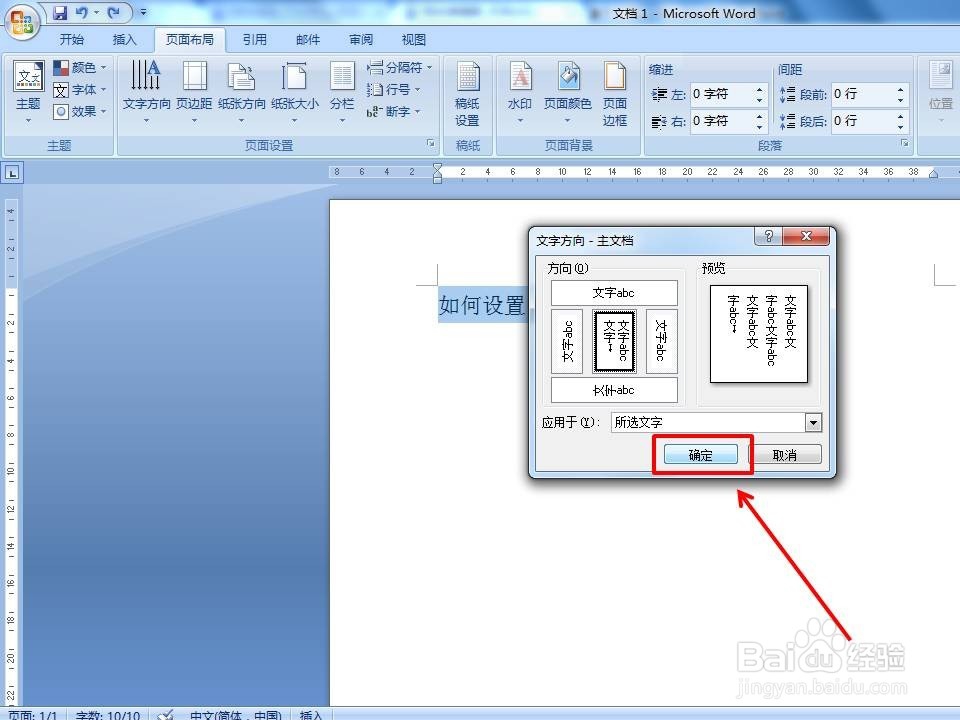Switch to the Home (开始) tab
Viewport: 960px width, 720px height.
[x=72, y=40]
